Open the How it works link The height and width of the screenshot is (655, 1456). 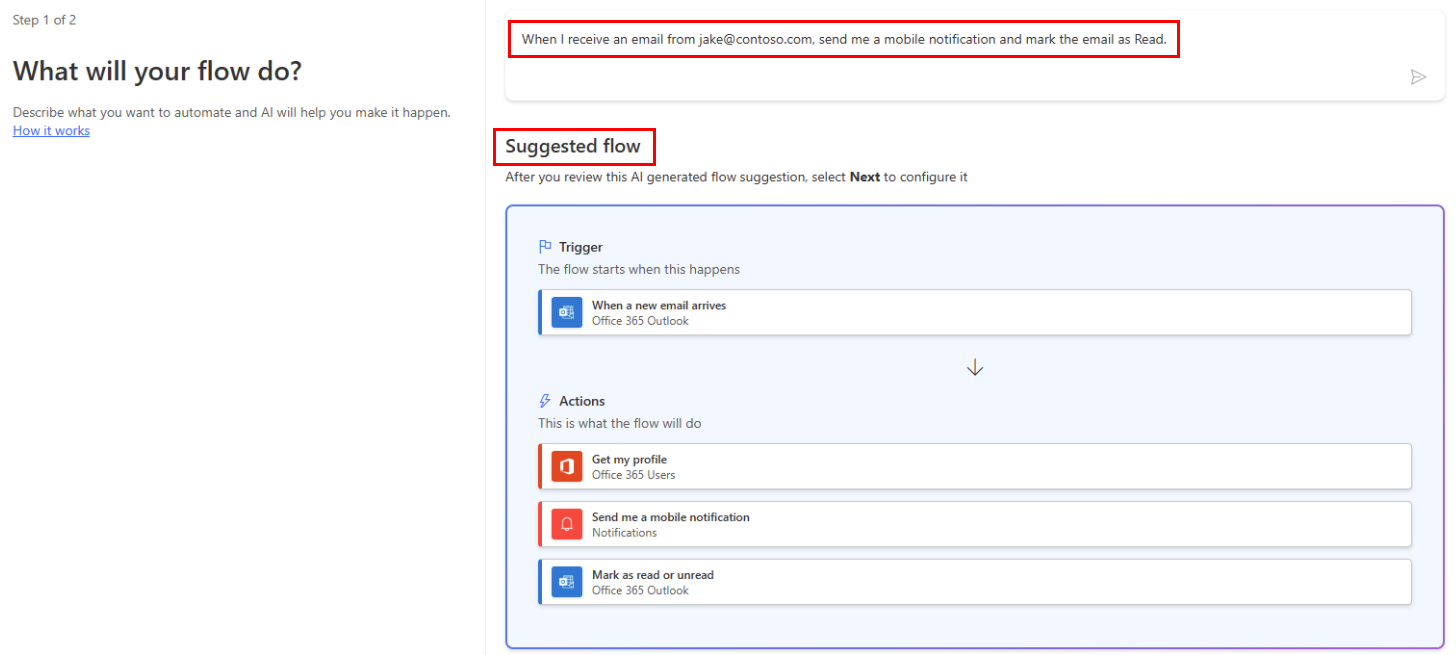50,130
